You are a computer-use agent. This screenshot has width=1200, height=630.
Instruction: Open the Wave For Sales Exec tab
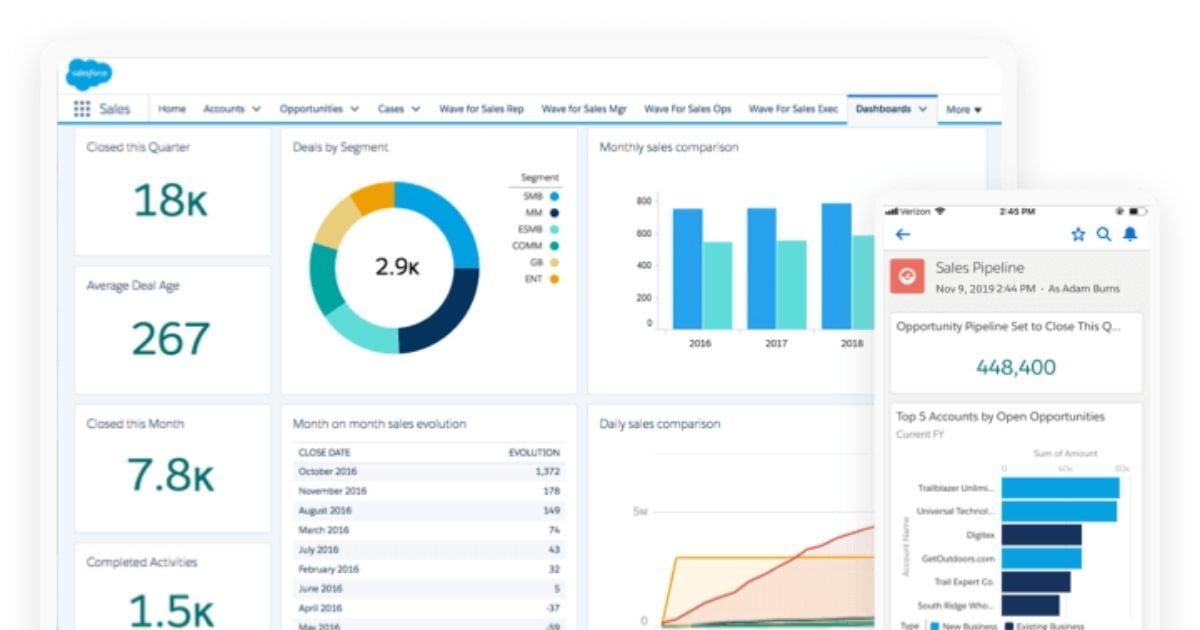[x=793, y=109]
